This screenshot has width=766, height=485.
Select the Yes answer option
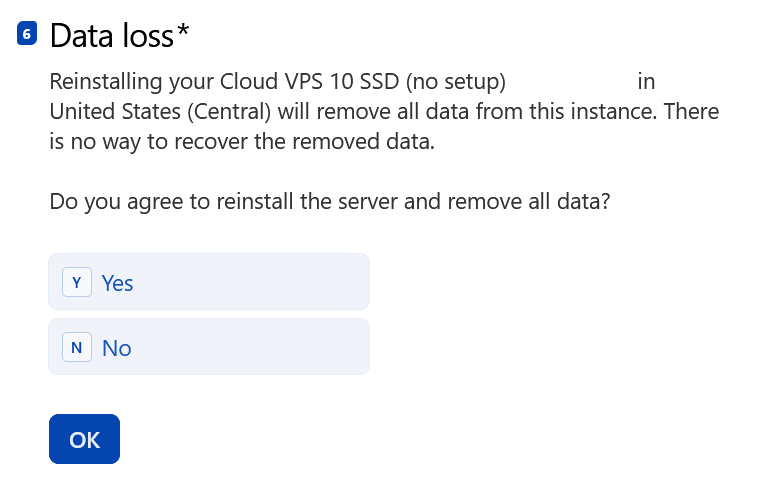(x=209, y=282)
